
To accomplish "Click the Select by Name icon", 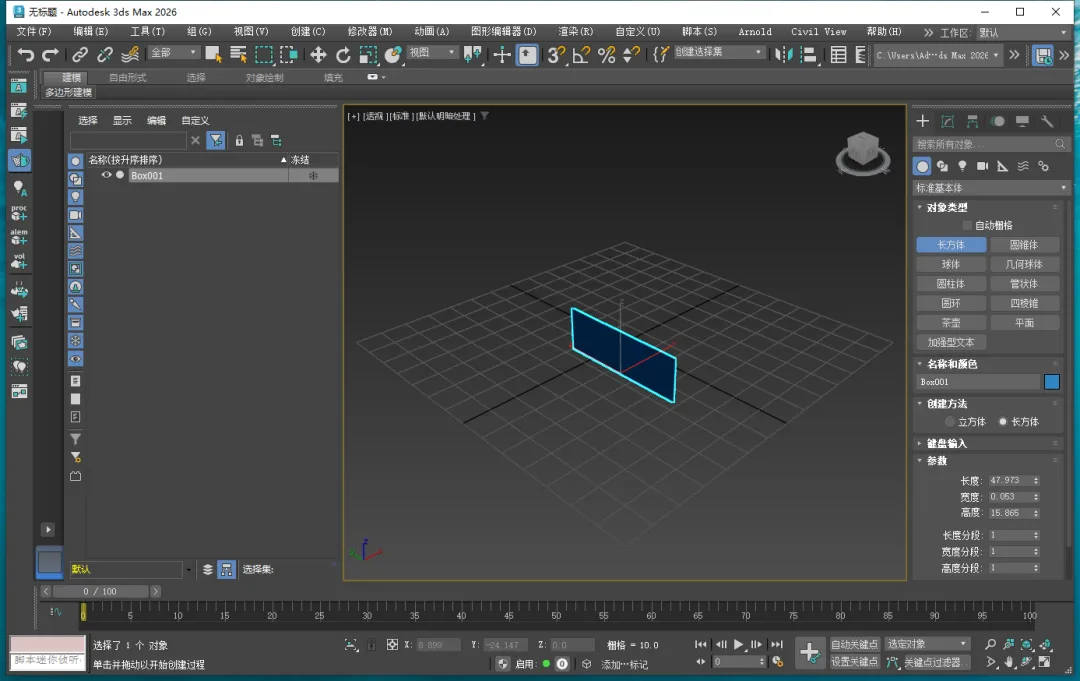I will click(x=238, y=55).
